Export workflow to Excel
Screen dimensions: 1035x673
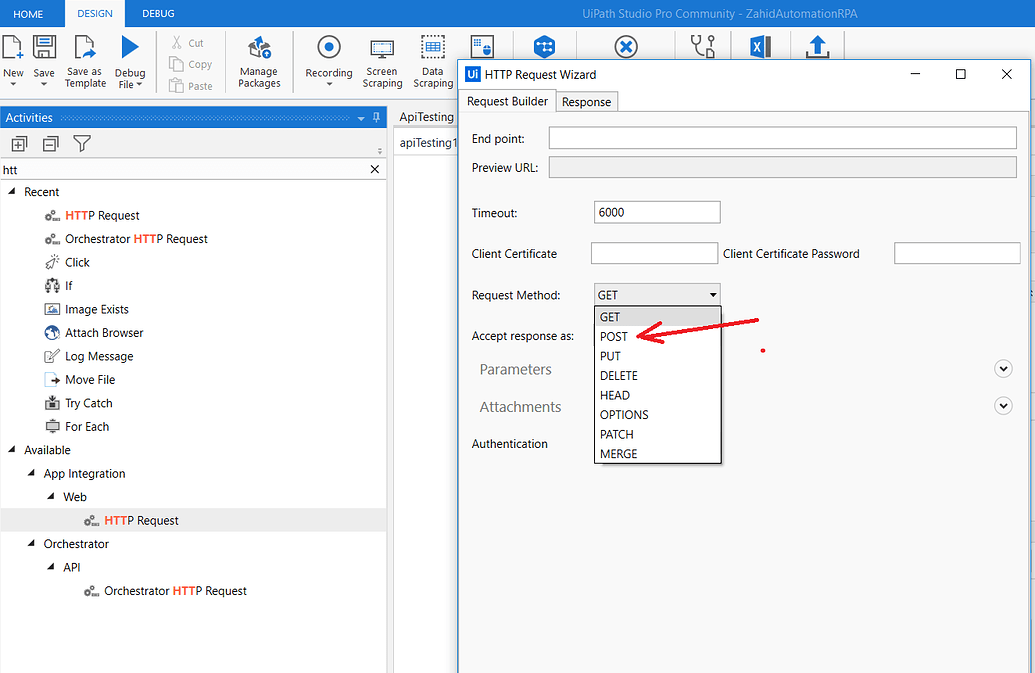pyautogui.click(x=760, y=46)
